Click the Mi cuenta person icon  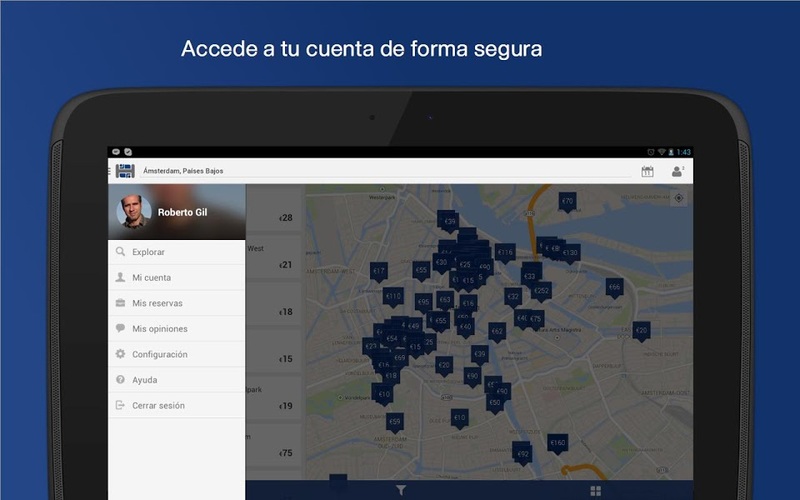click(x=120, y=277)
